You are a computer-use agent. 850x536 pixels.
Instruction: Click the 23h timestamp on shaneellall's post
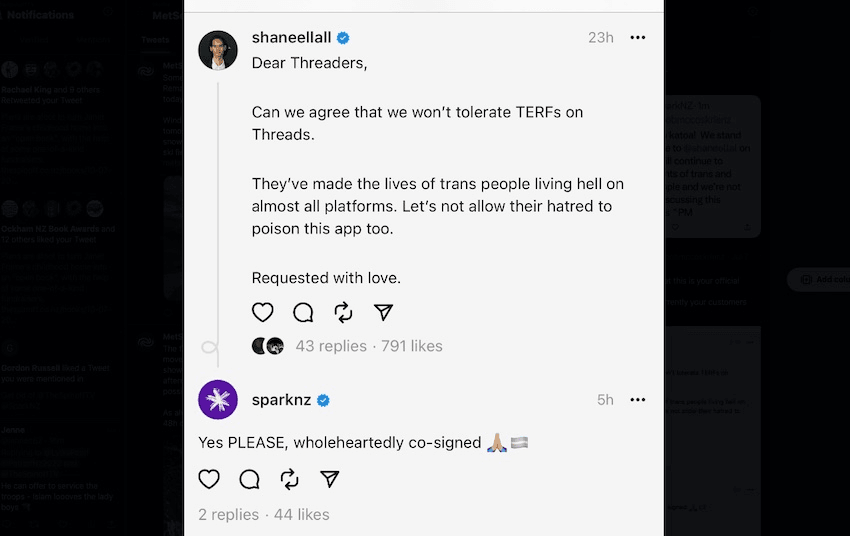(x=600, y=38)
